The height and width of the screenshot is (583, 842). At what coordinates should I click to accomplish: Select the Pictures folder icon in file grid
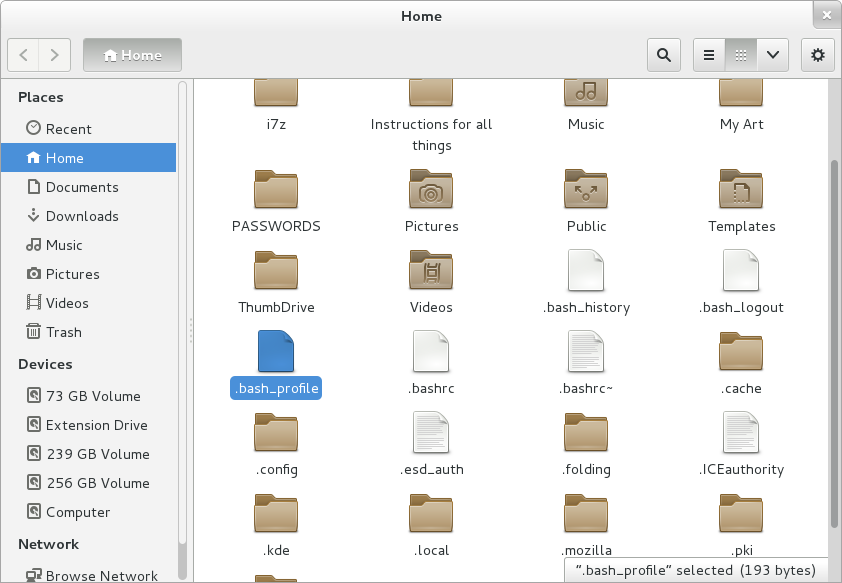pos(431,189)
